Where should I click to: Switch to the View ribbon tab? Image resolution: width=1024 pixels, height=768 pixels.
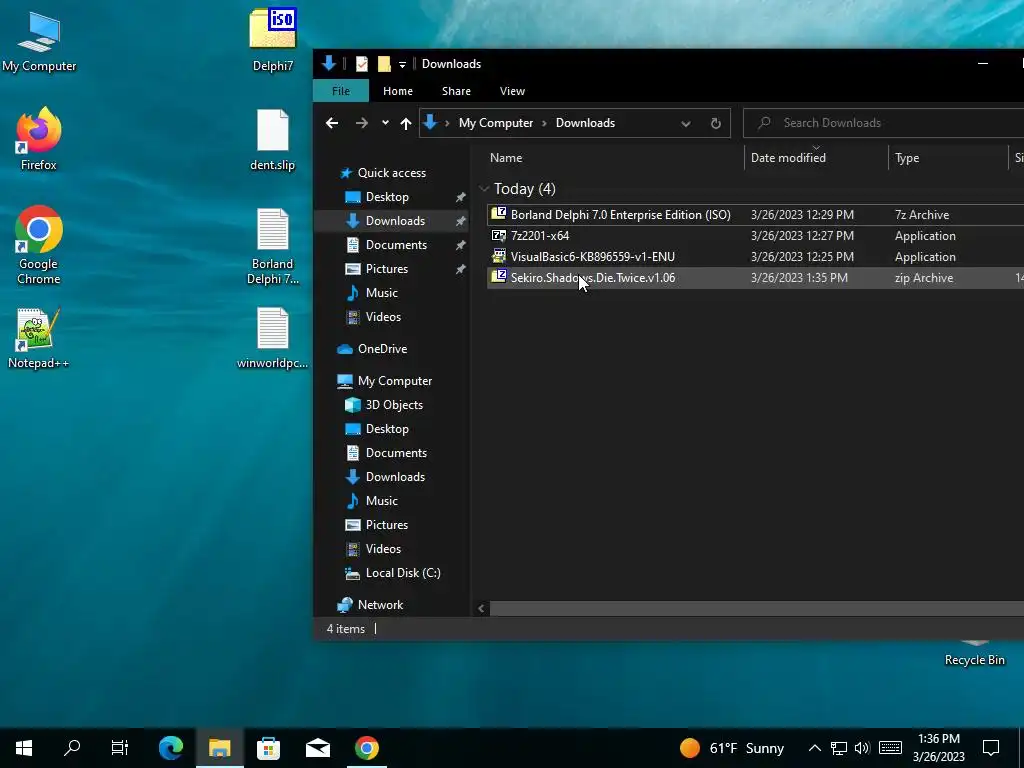coord(512,91)
